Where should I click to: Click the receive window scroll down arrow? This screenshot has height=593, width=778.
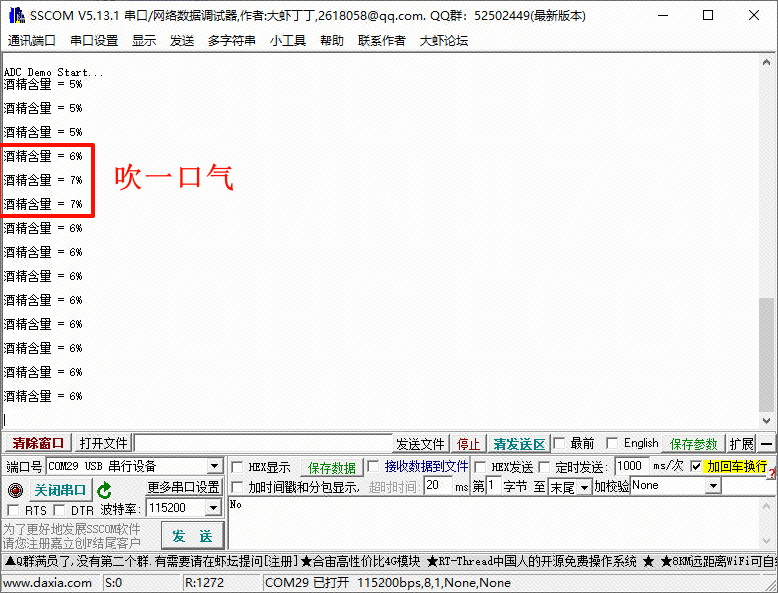pos(766,420)
